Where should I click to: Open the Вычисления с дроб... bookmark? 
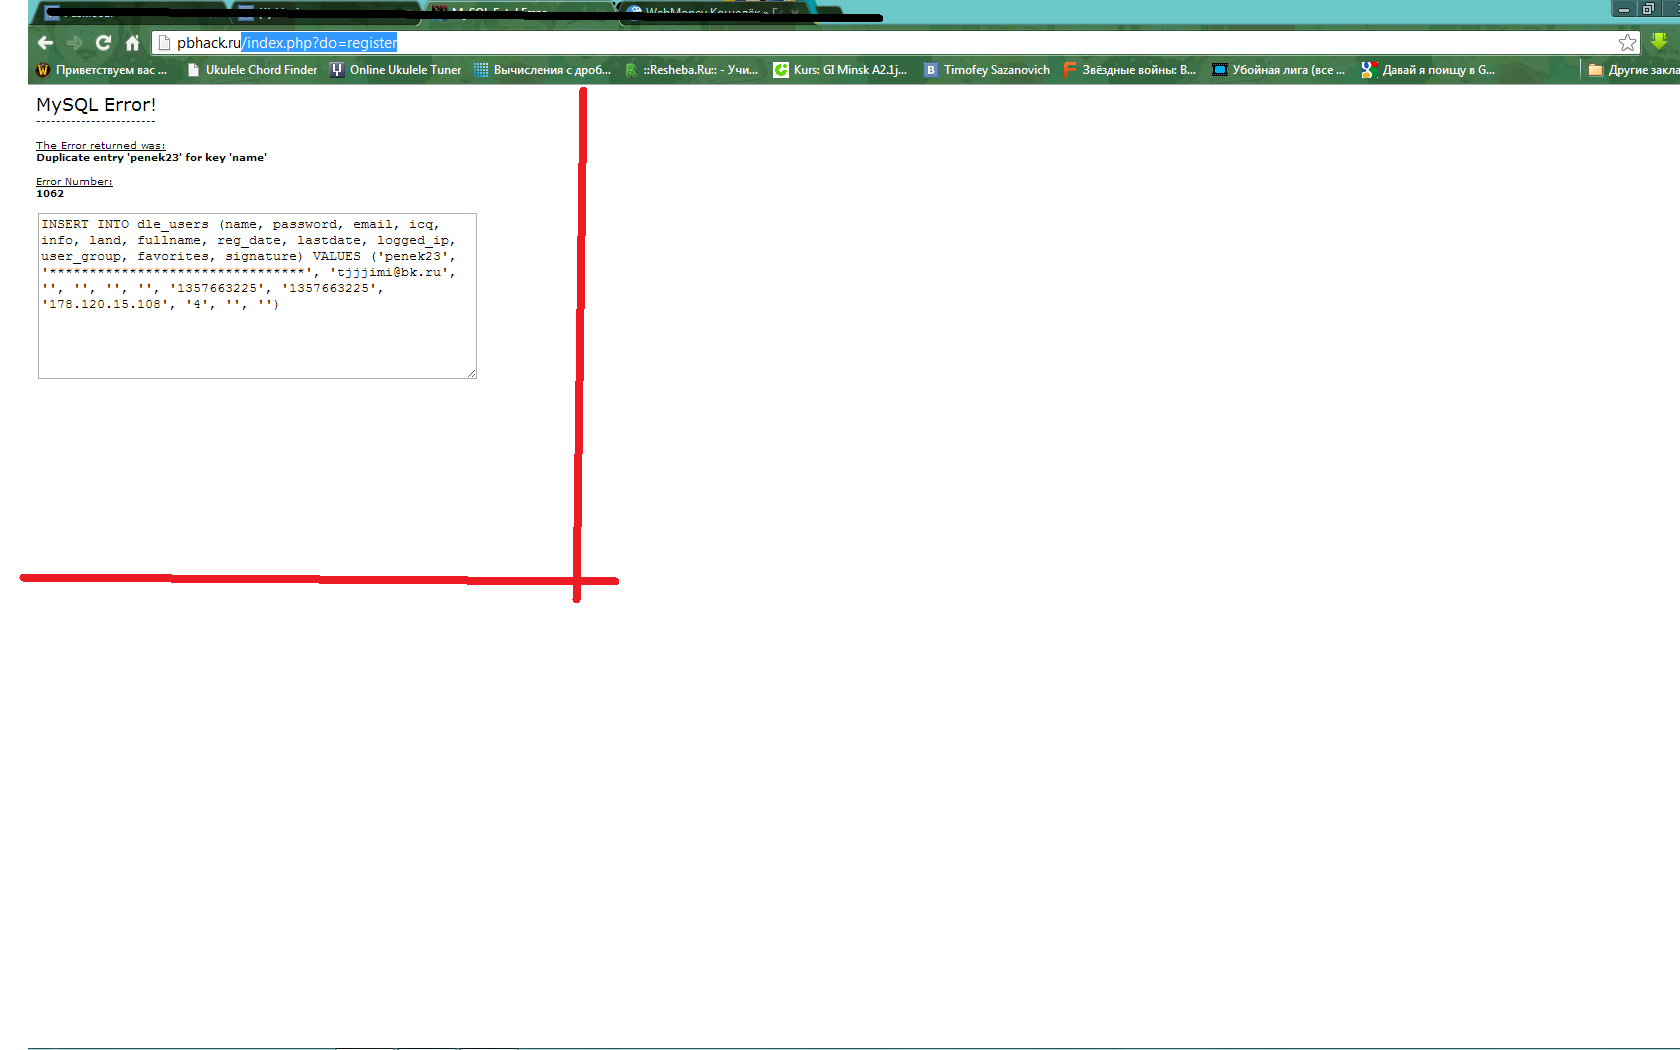(542, 70)
